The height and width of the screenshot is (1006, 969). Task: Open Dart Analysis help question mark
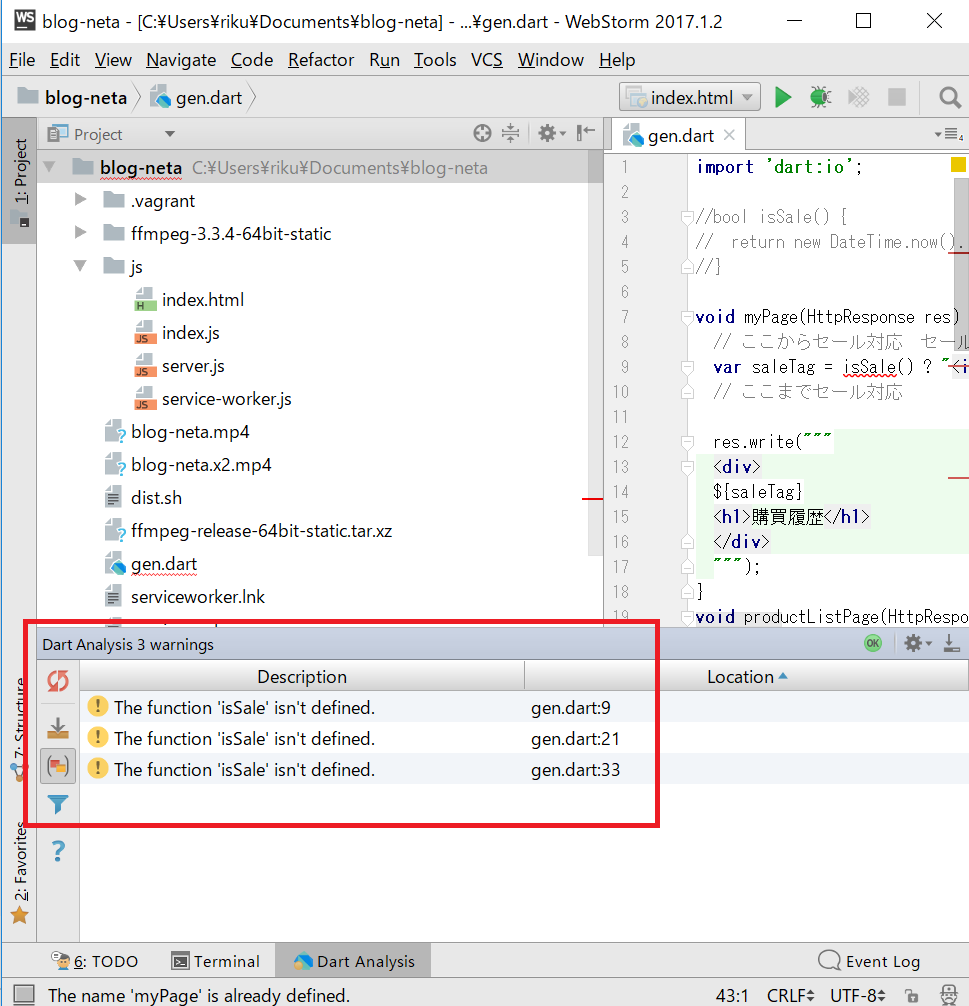pyautogui.click(x=58, y=851)
